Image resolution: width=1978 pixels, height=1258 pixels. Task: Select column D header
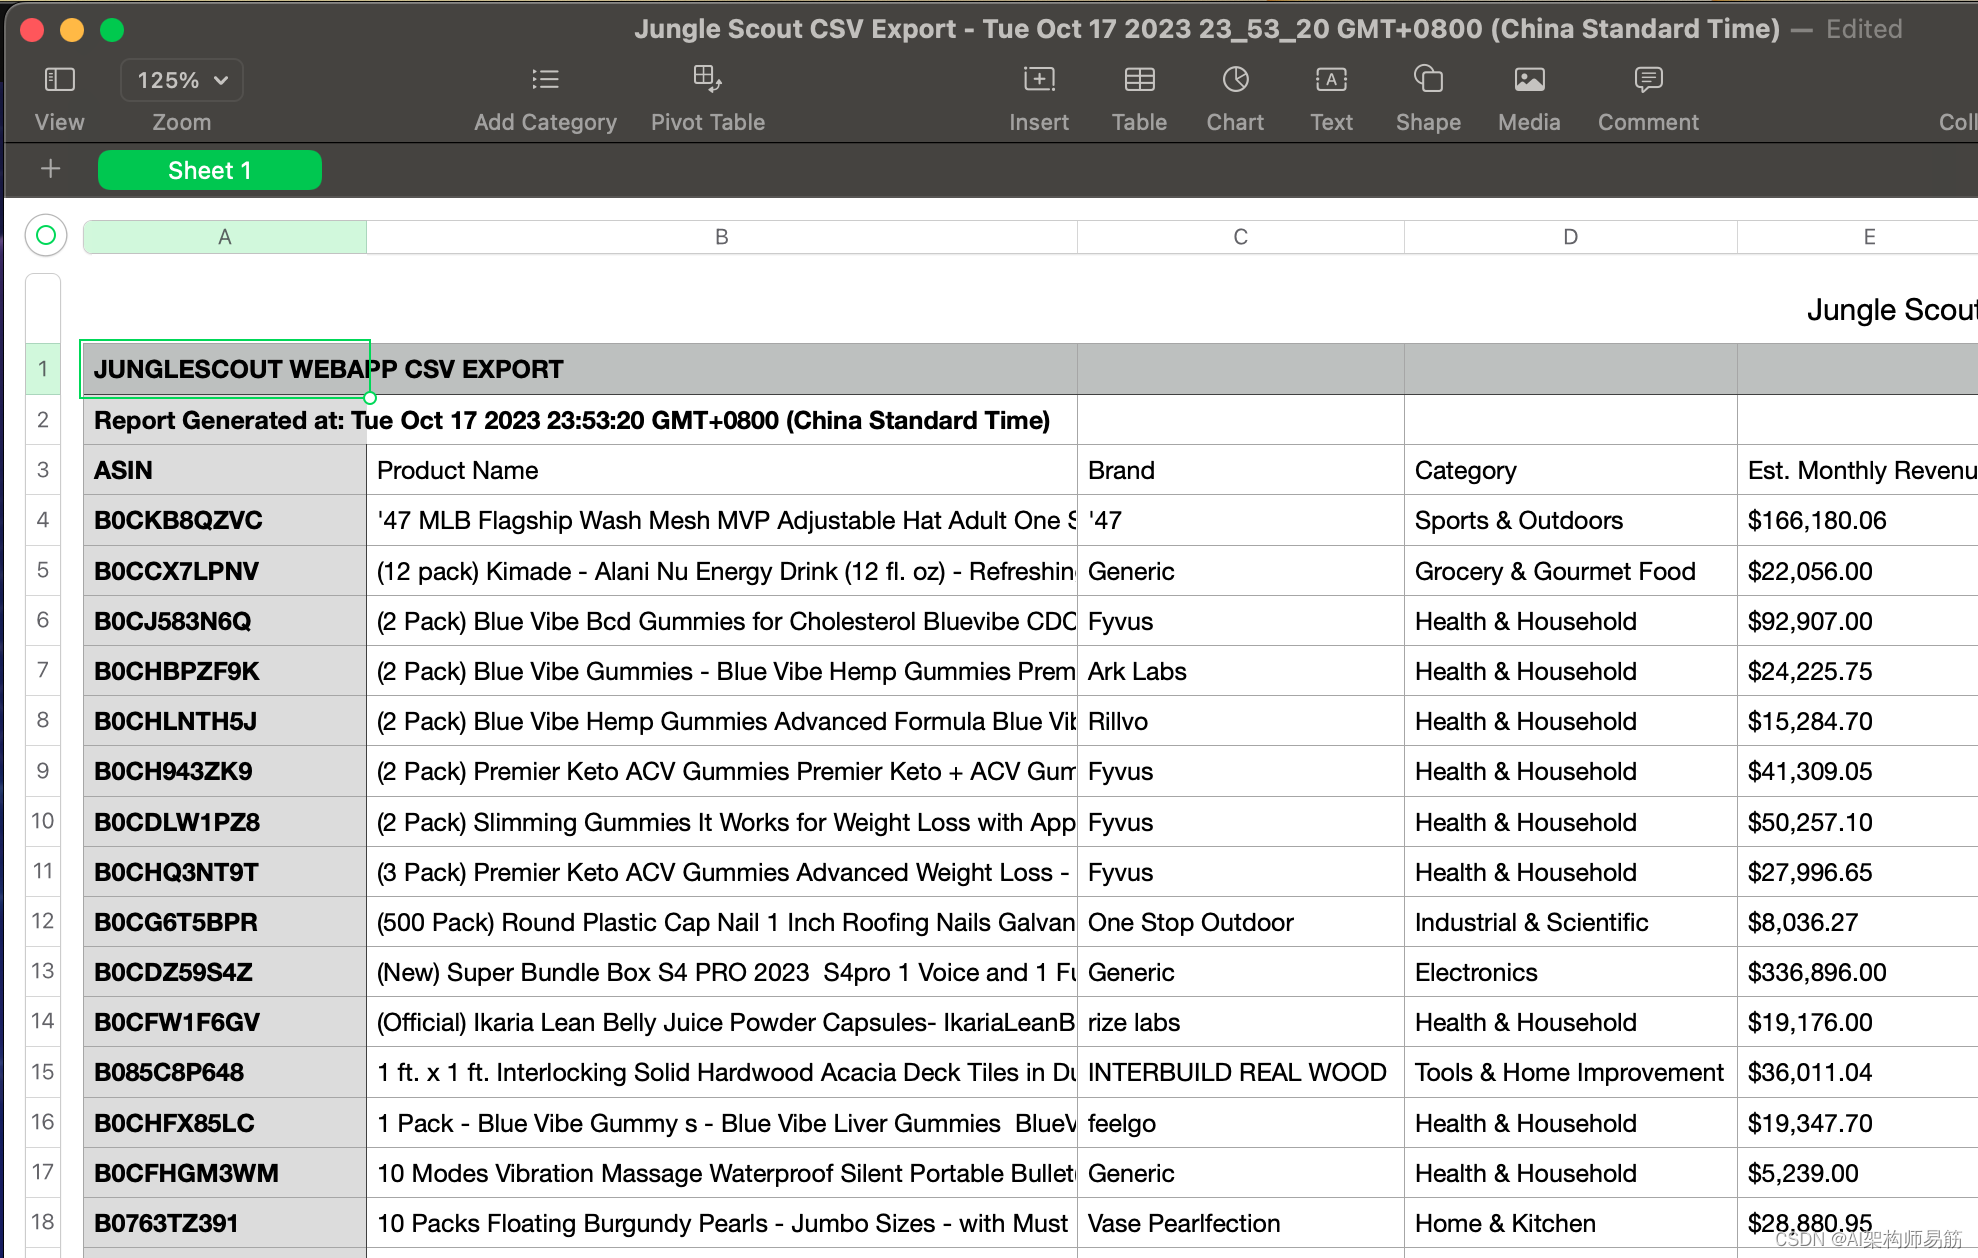(x=1571, y=237)
